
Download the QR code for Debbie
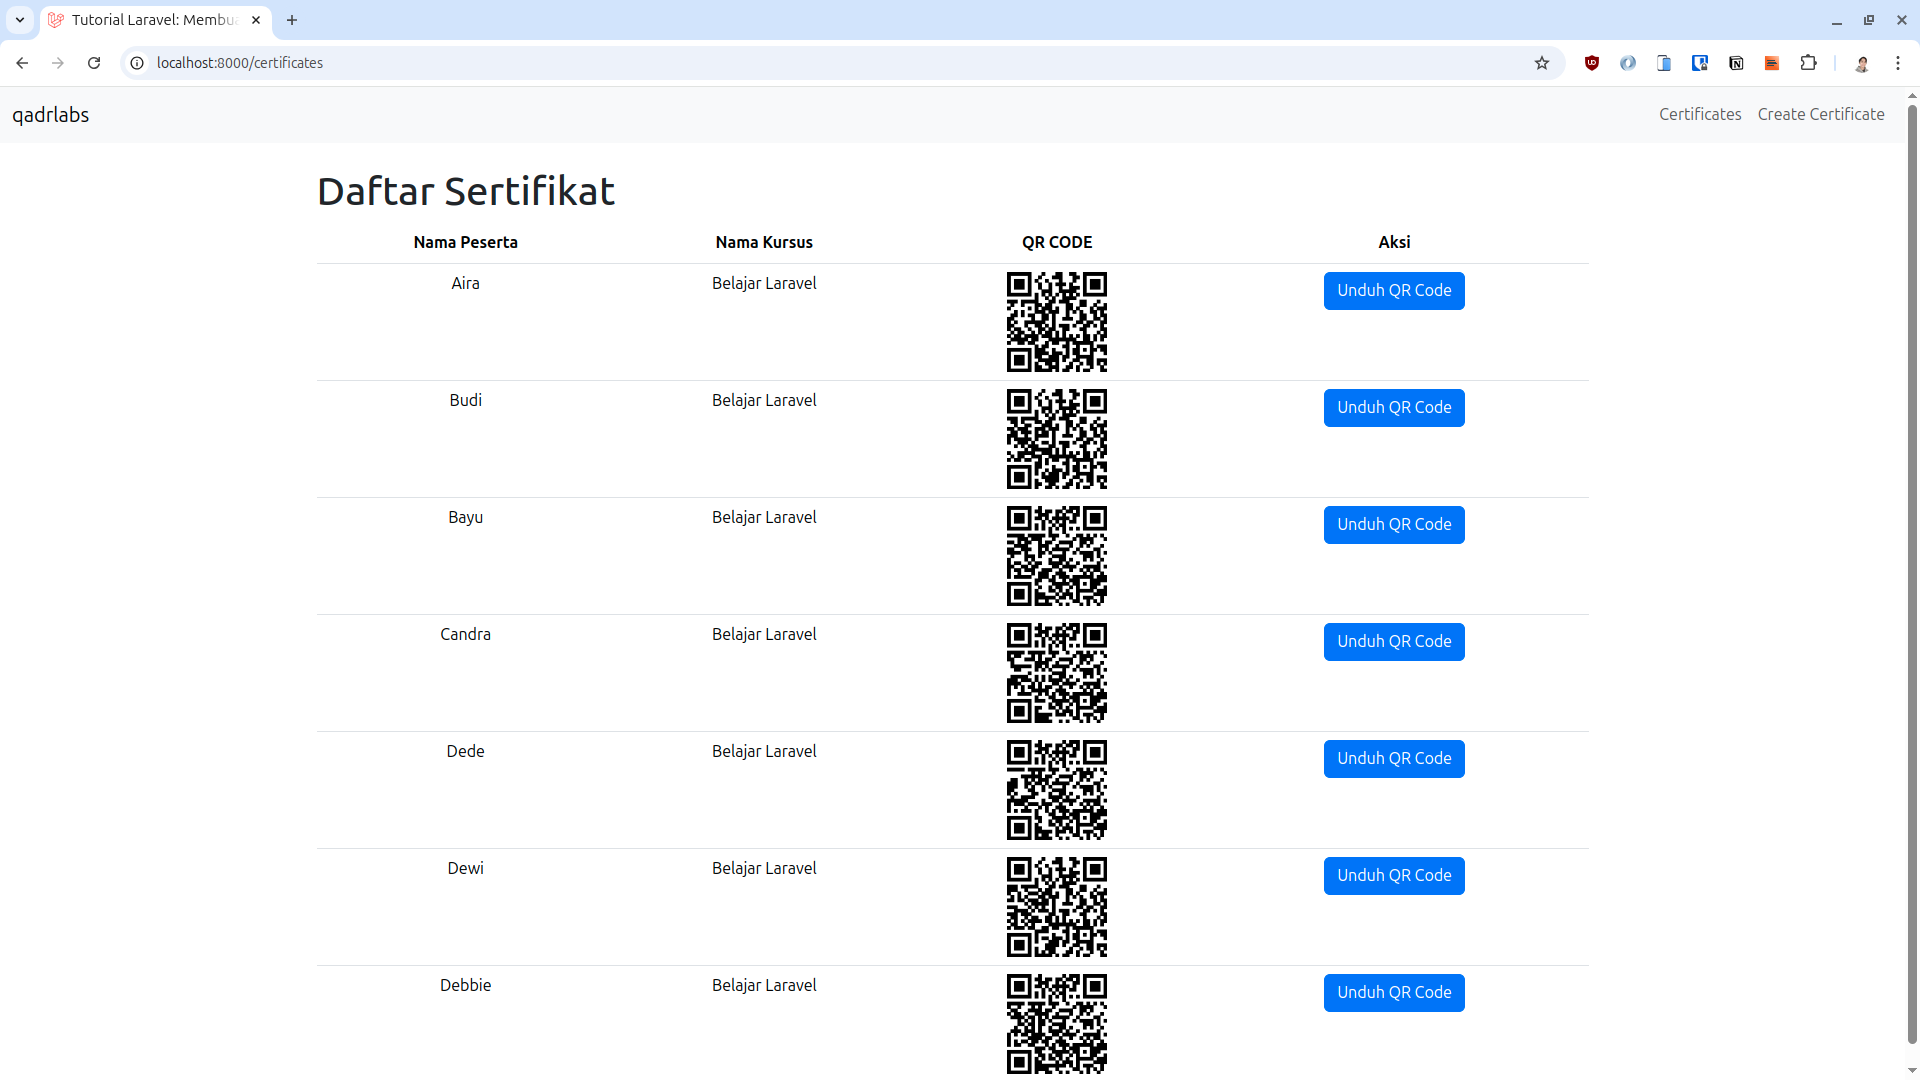pyautogui.click(x=1394, y=993)
